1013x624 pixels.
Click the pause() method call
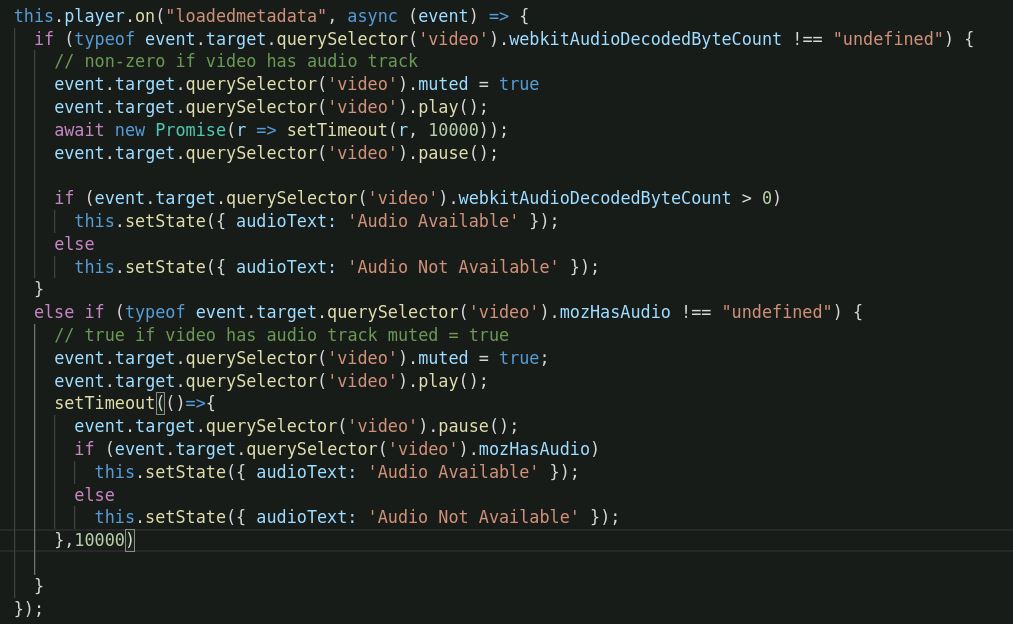click(x=455, y=153)
